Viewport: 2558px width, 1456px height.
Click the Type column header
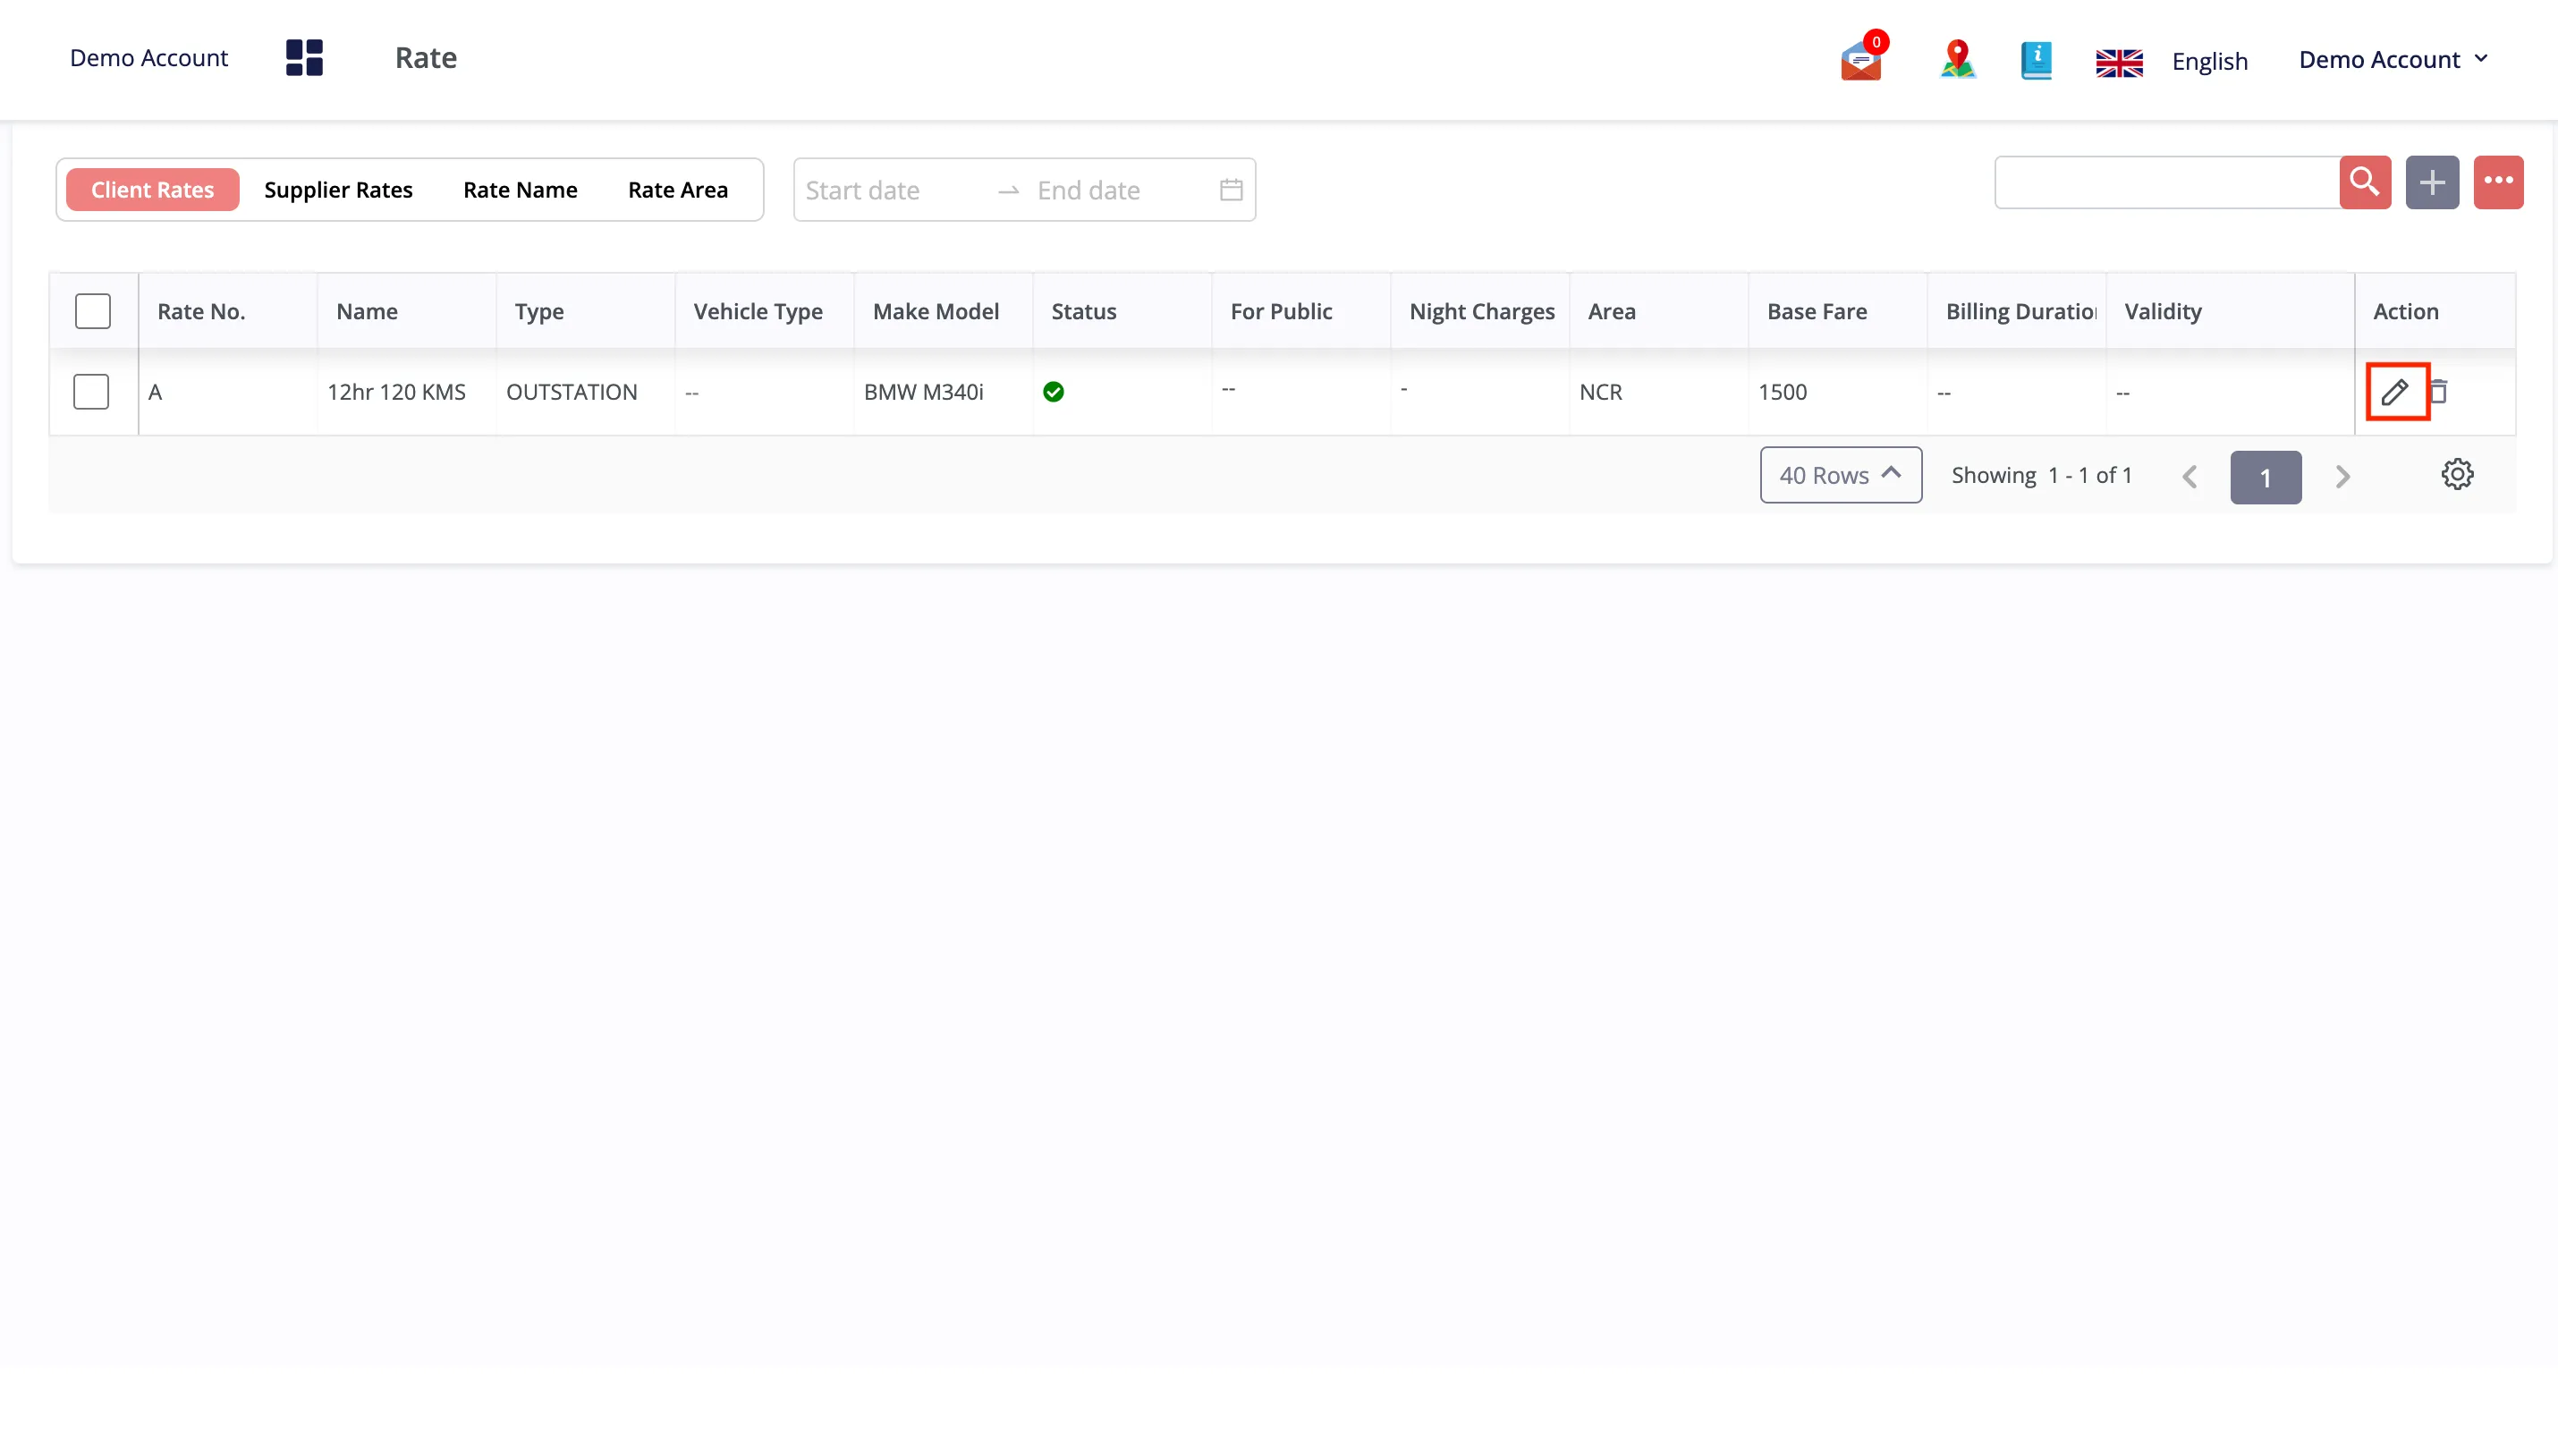[585, 311]
